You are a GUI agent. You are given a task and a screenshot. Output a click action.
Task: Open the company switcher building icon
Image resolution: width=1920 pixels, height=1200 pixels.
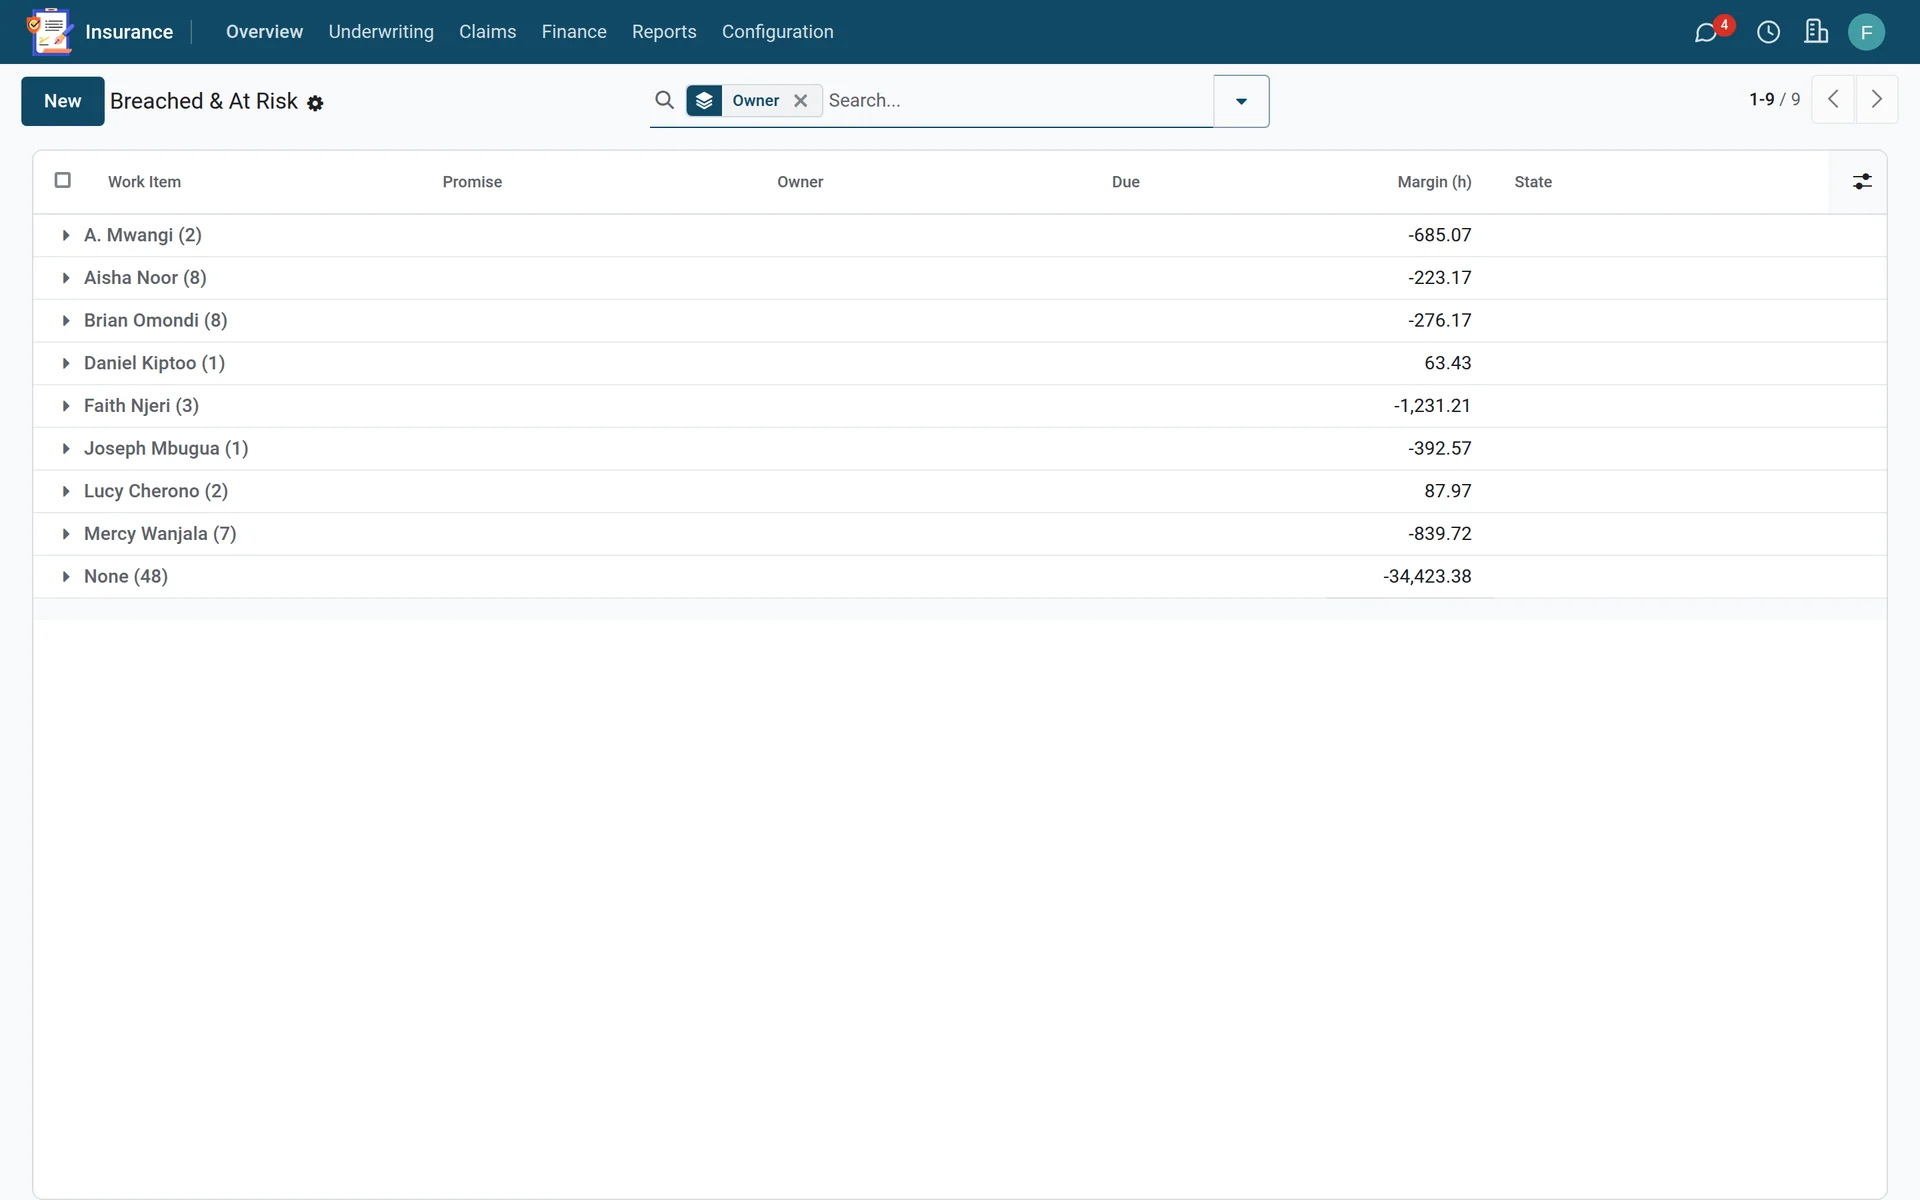coord(1816,32)
